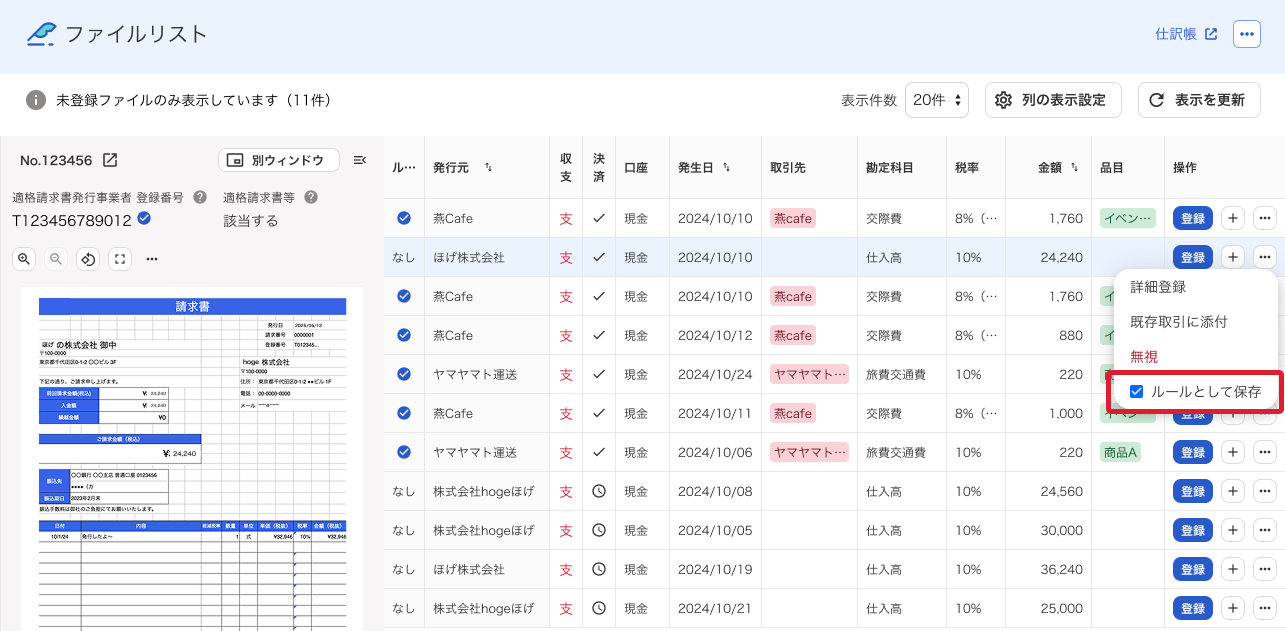Click rule check icon in 燕Cafe 2024/10/11 row
This screenshot has height=631, width=1285.
[x=404, y=413]
